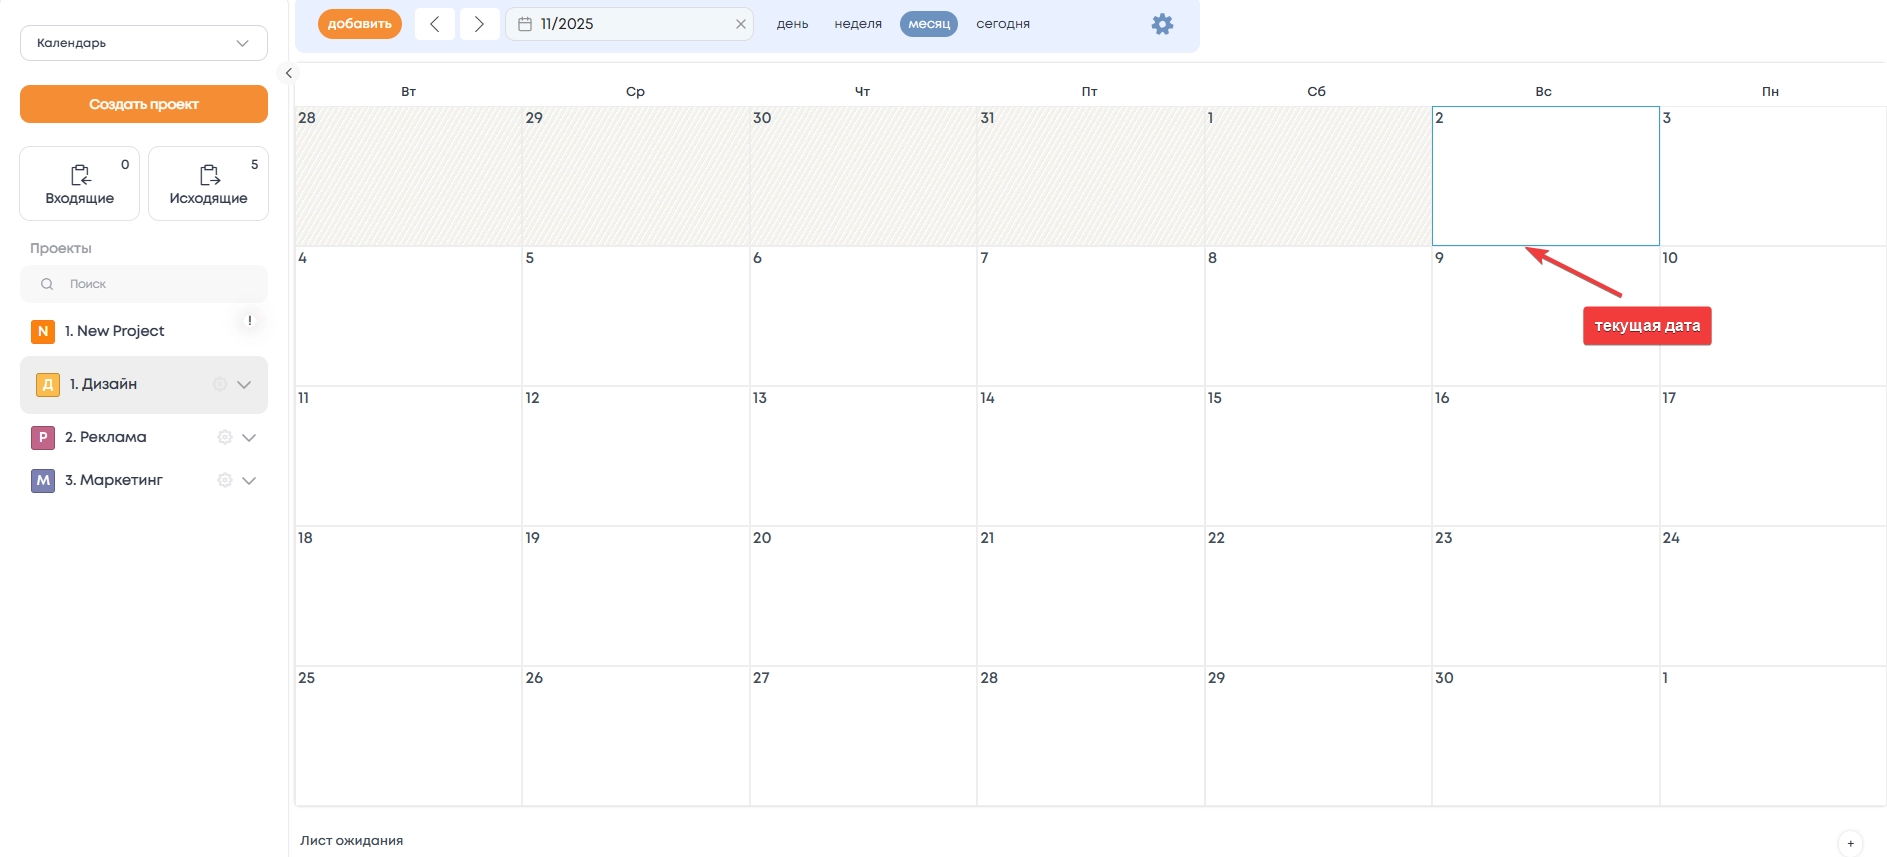
Task: Click the Создать проект button
Action: [144, 104]
